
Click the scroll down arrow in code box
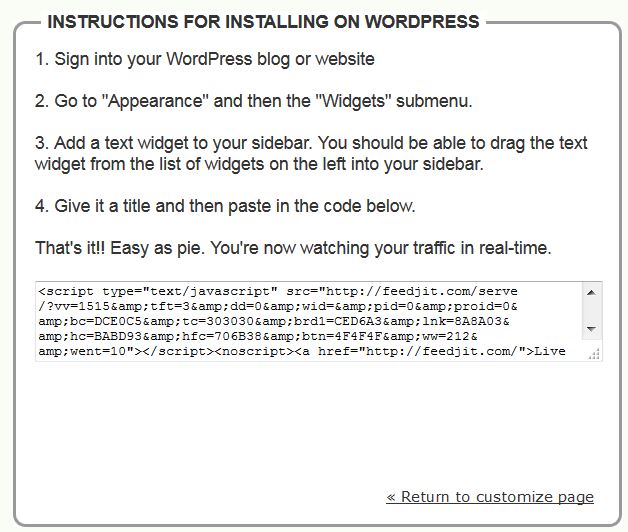(591, 329)
